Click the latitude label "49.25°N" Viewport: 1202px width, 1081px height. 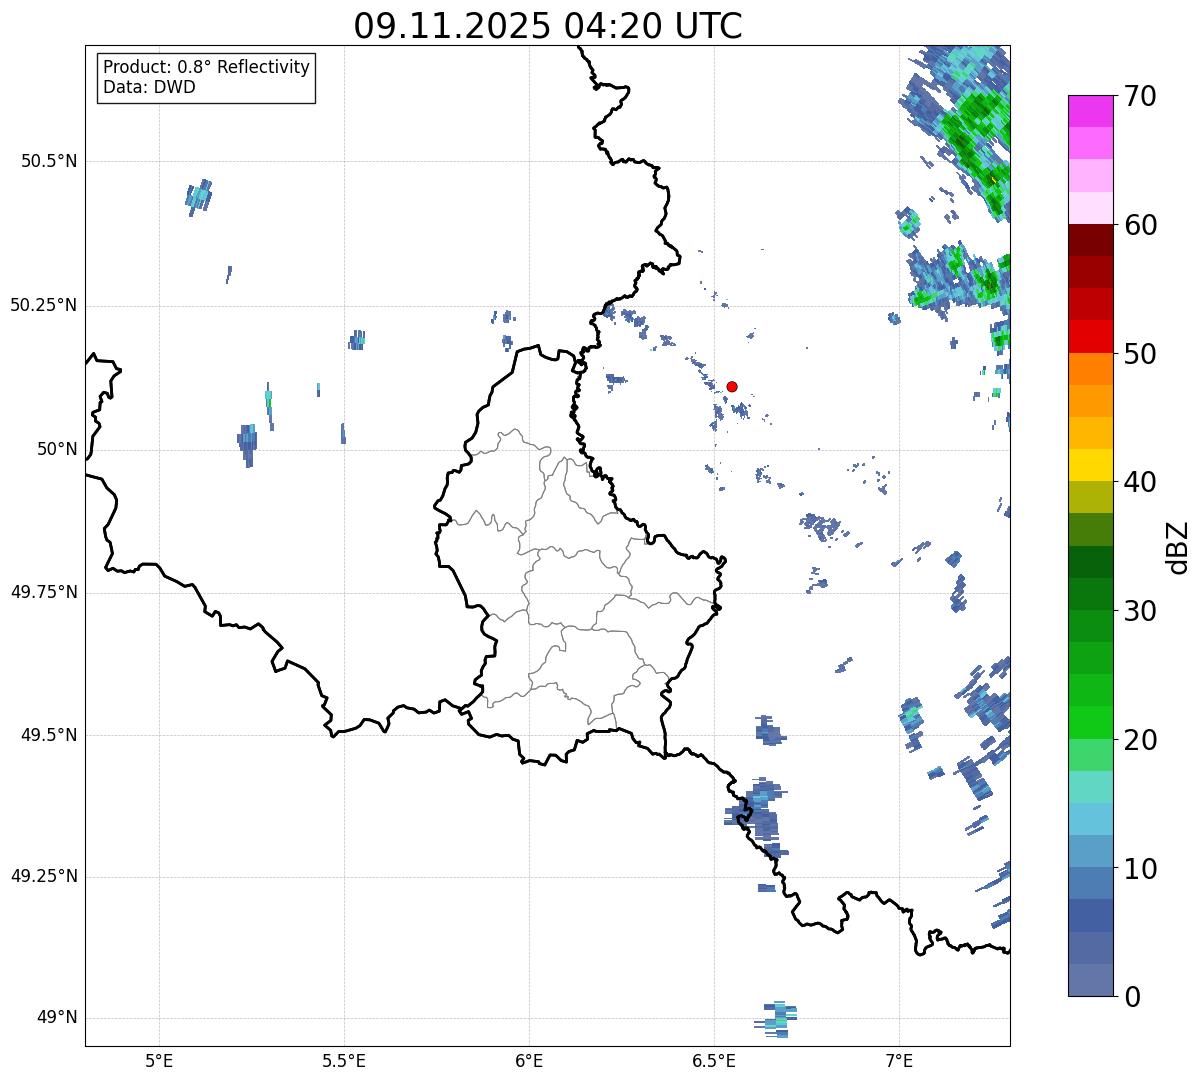pyautogui.click(x=43, y=876)
